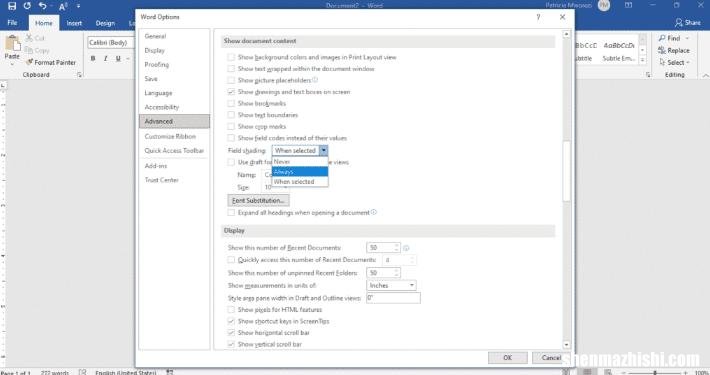The image size is (710, 375).
Task: Click the Save icon in title bar
Action: tap(12, 6)
